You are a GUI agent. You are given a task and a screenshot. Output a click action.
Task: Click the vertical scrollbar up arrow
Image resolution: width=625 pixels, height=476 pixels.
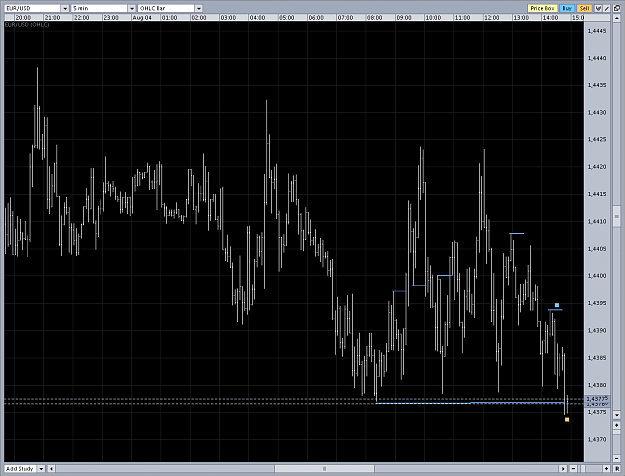(617, 18)
